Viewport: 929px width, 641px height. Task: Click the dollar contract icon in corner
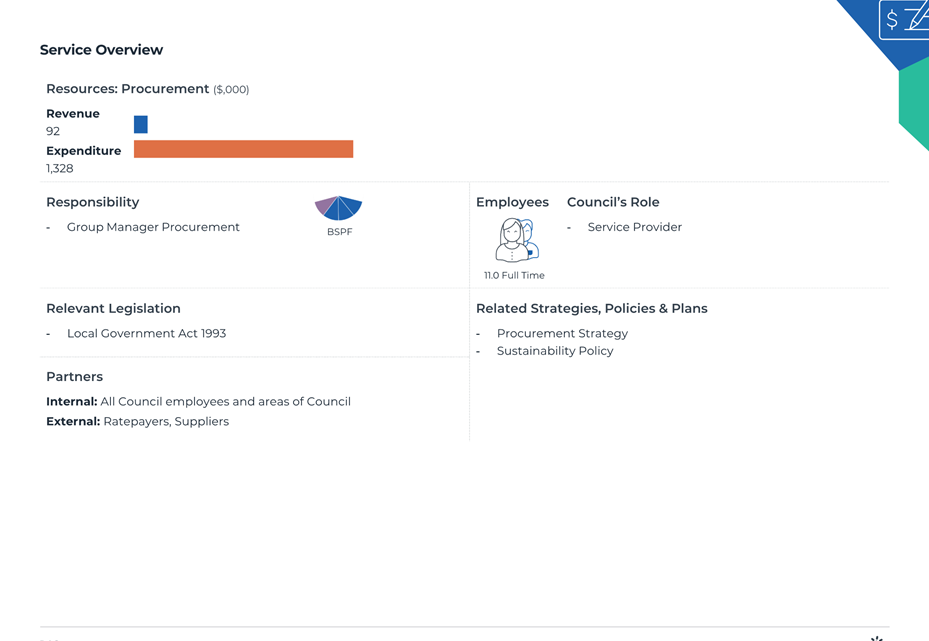(x=904, y=20)
